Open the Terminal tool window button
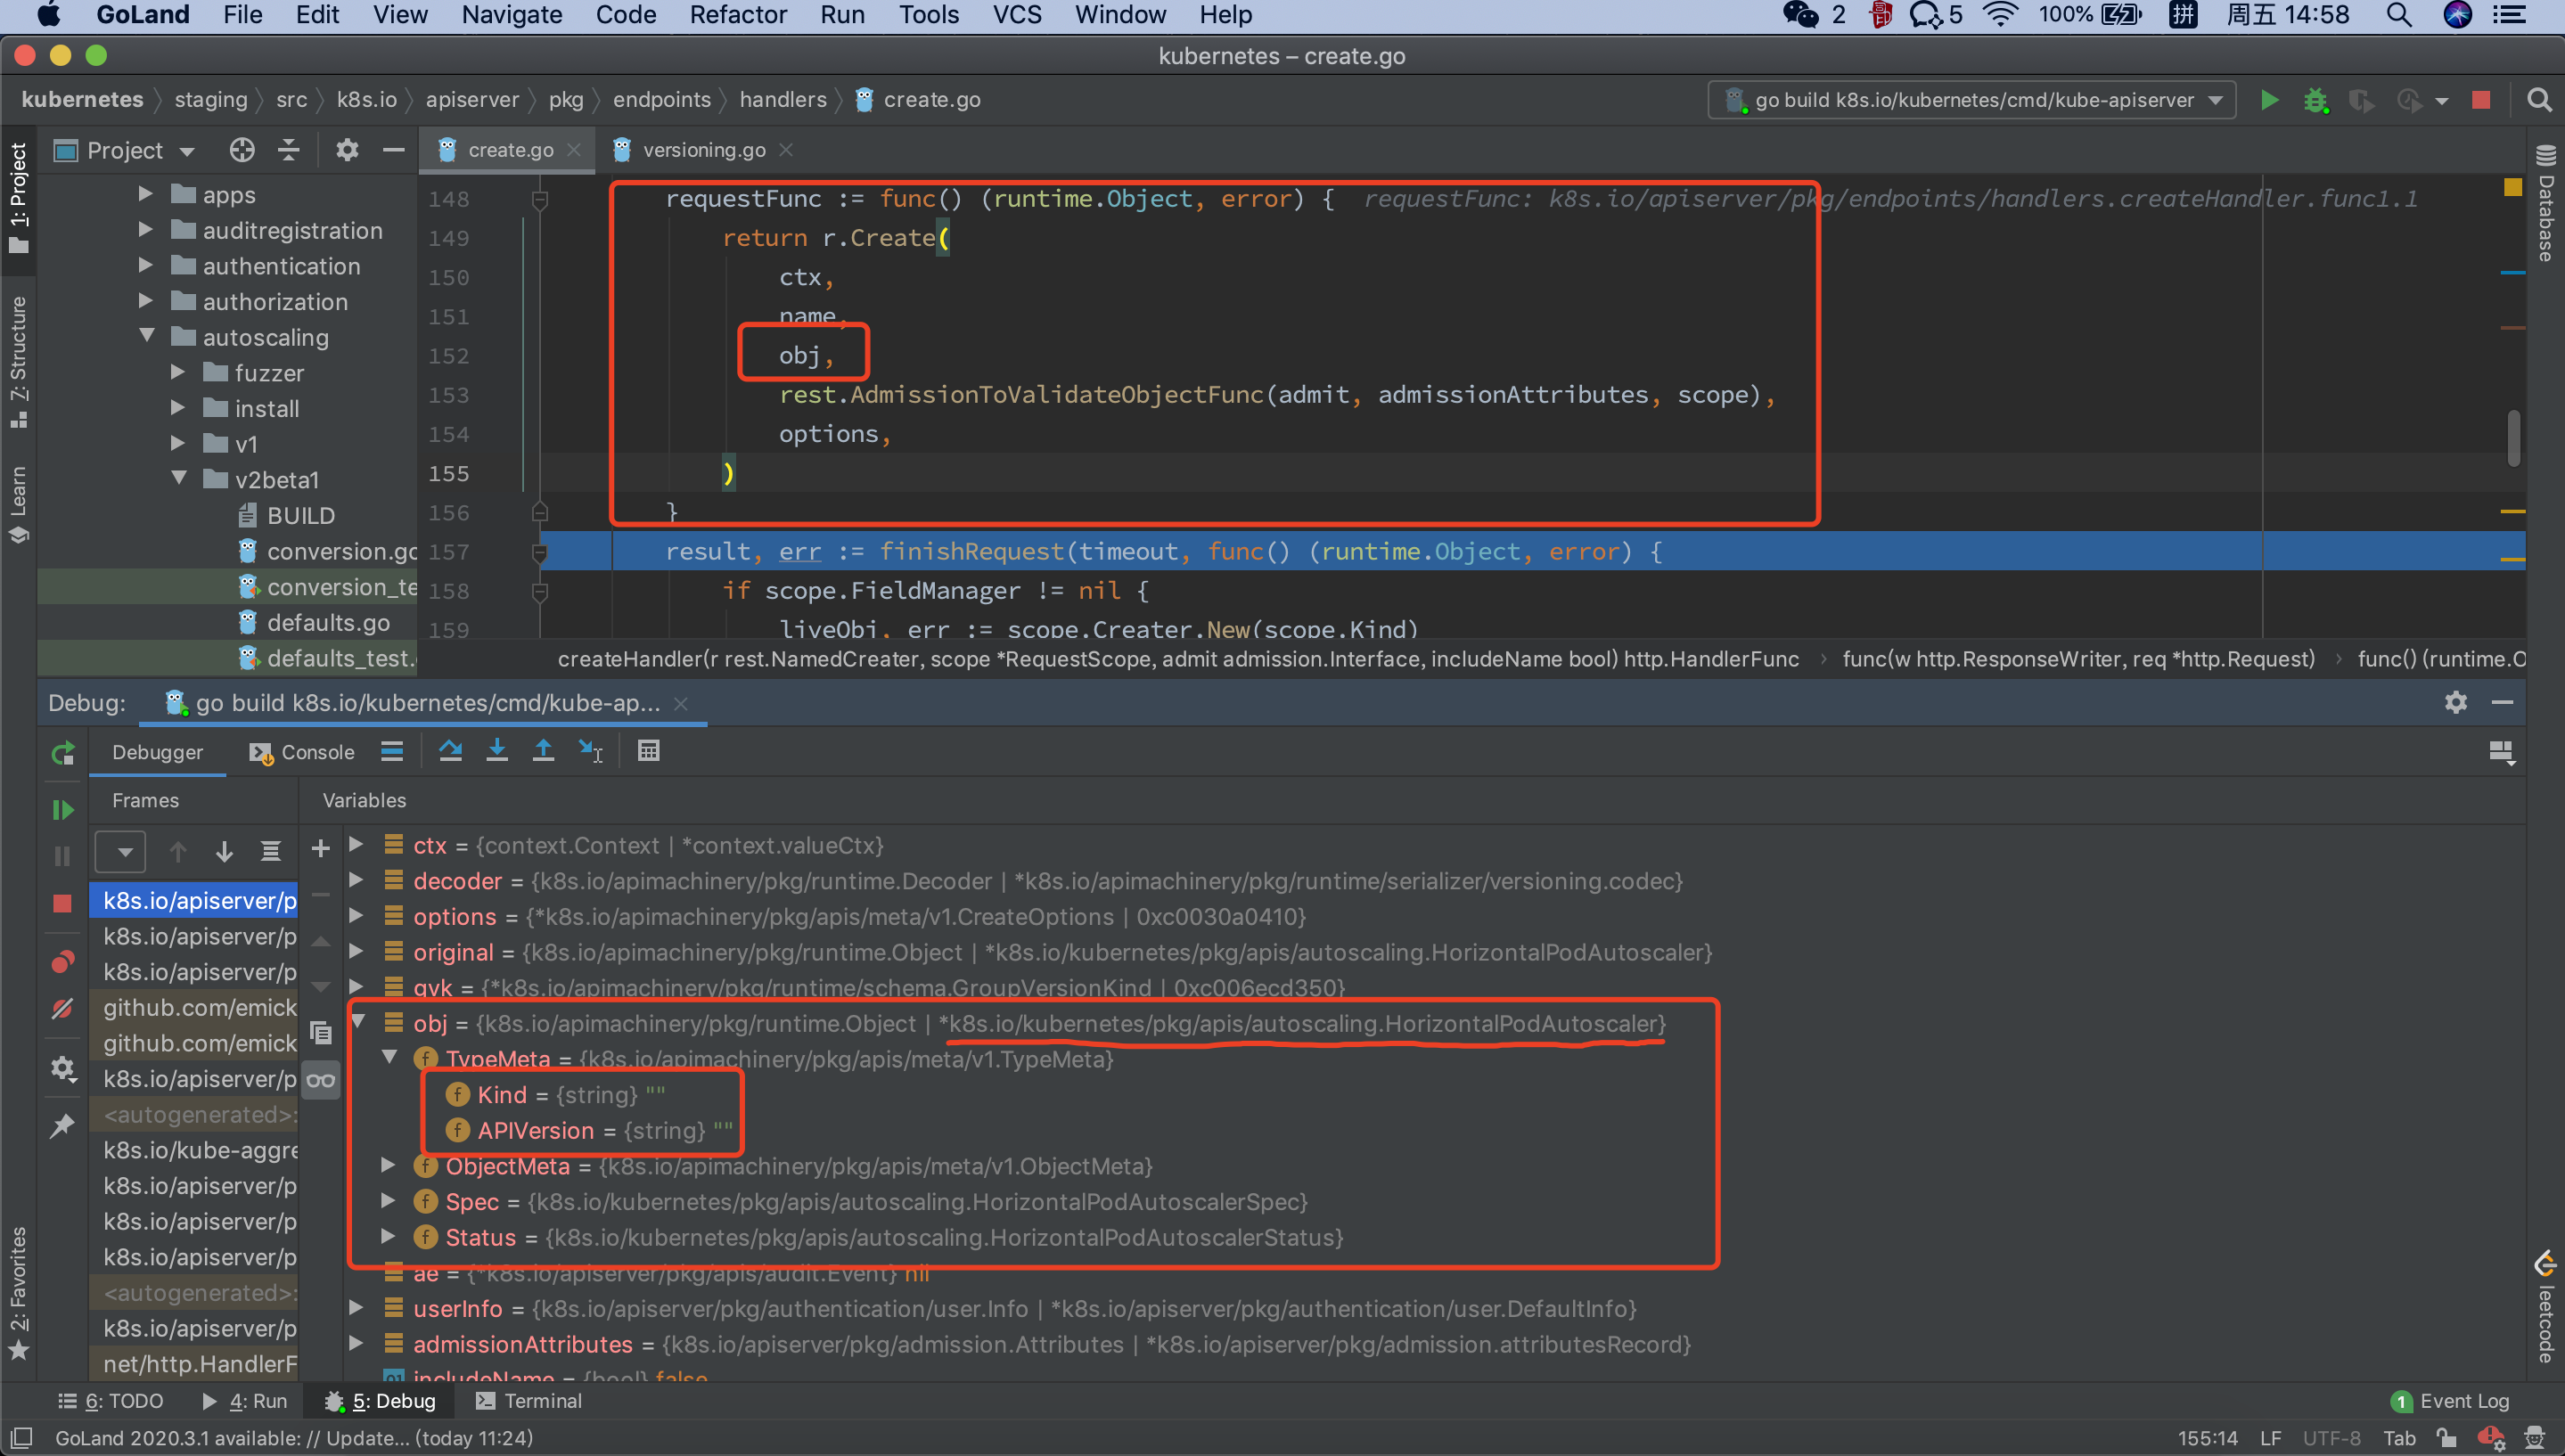The width and height of the screenshot is (2565, 1456). 529,1401
